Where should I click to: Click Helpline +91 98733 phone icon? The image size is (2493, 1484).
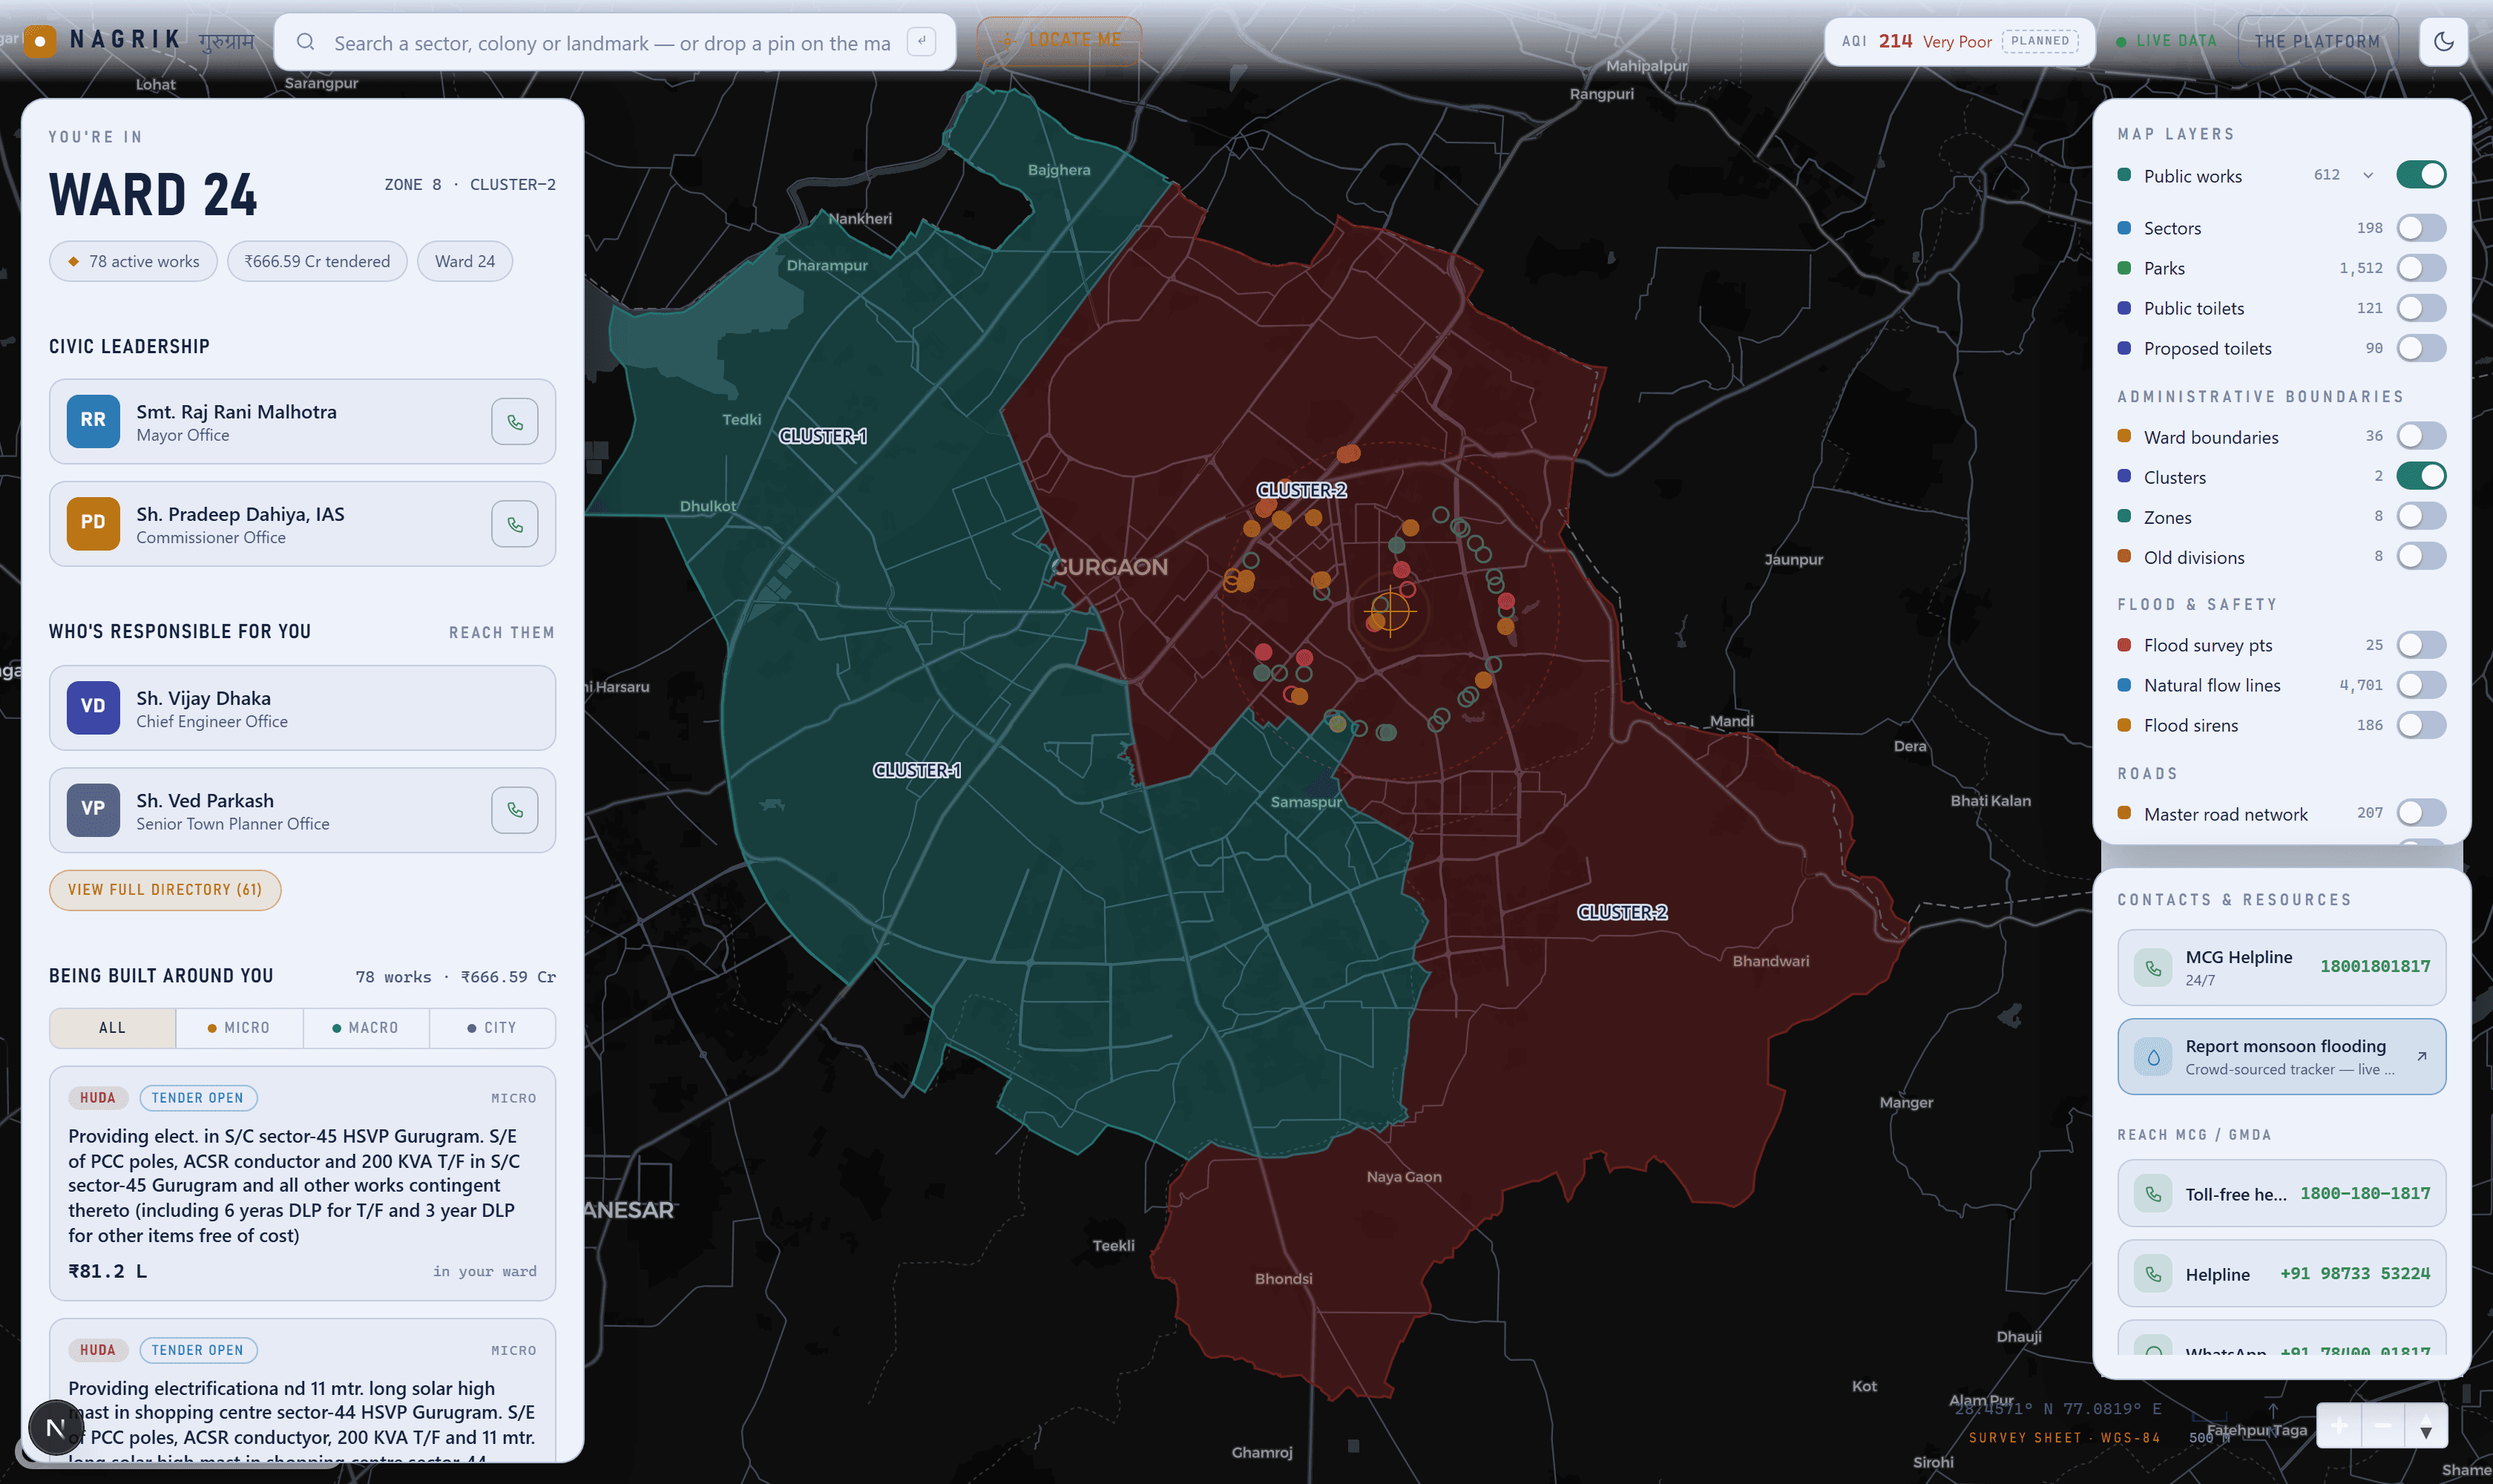click(x=2153, y=1274)
